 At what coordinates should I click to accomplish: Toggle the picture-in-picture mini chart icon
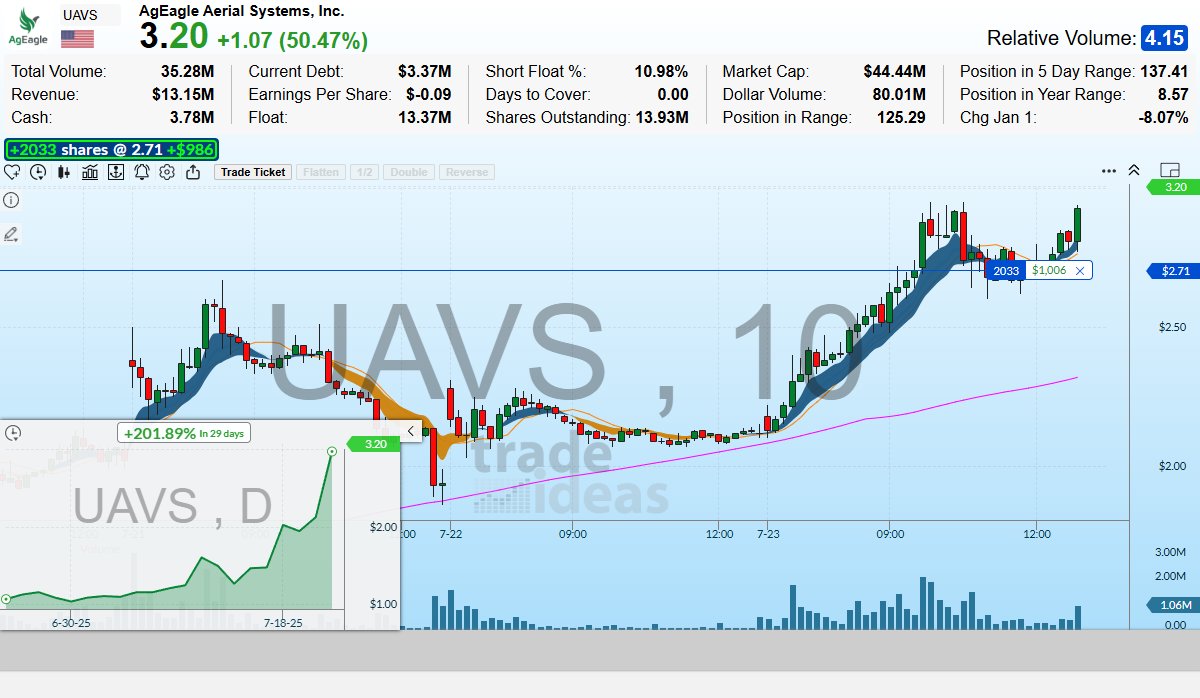coord(1170,170)
